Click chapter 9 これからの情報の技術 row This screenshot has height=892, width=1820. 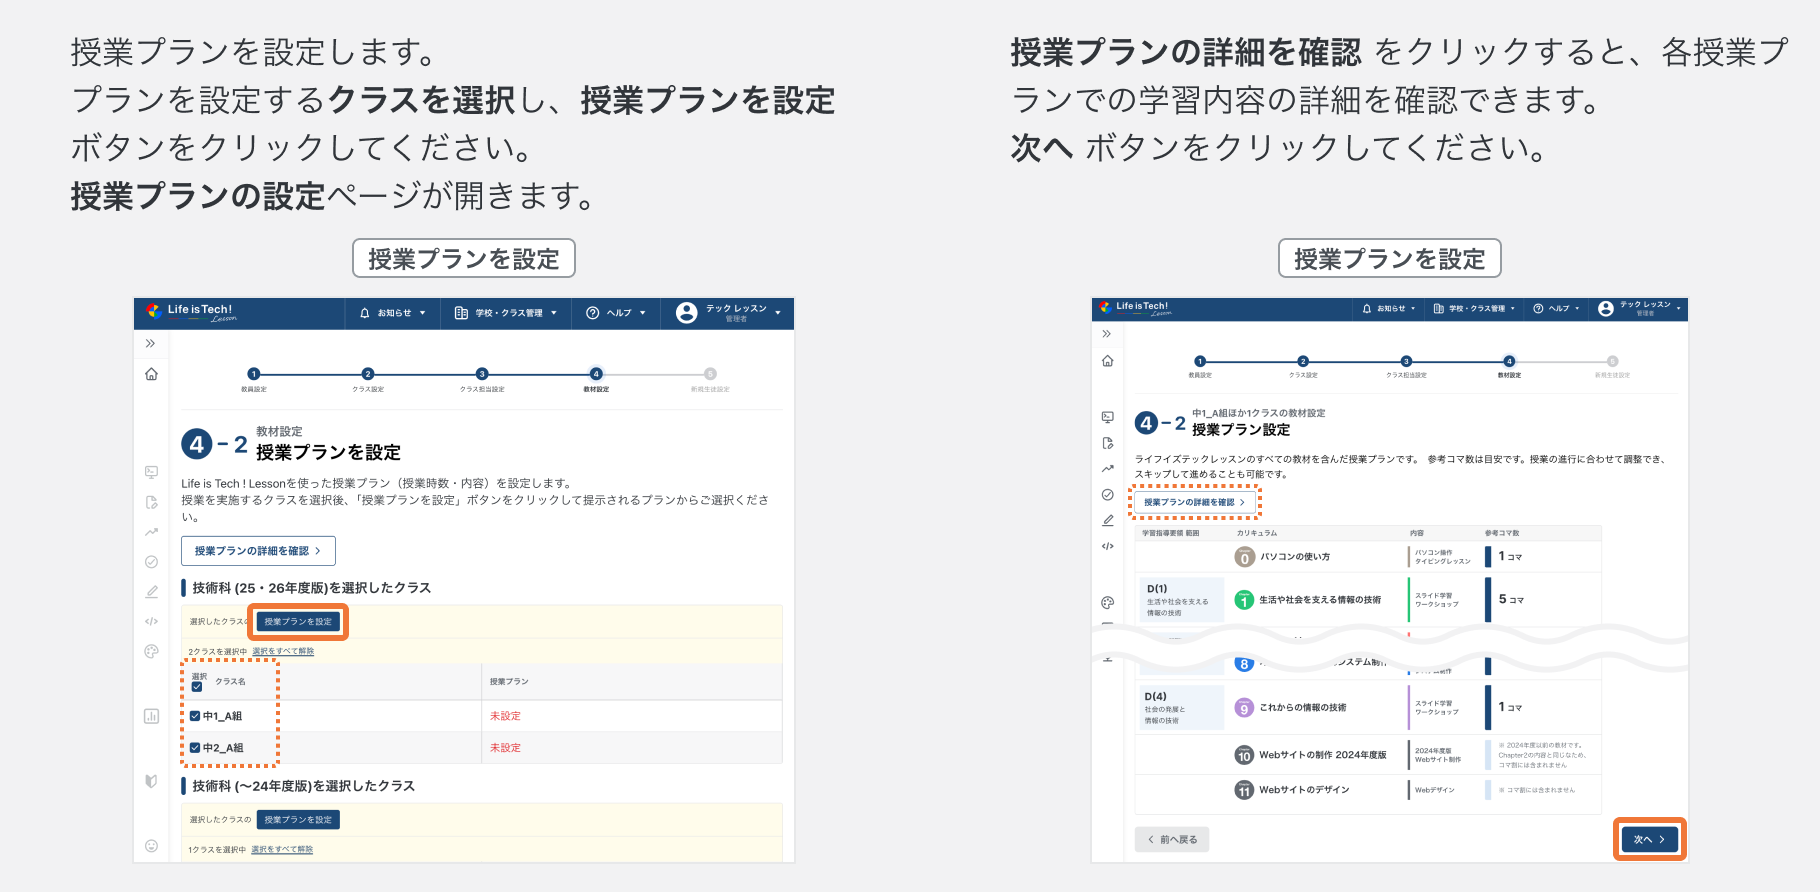[x=1368, y=708]
